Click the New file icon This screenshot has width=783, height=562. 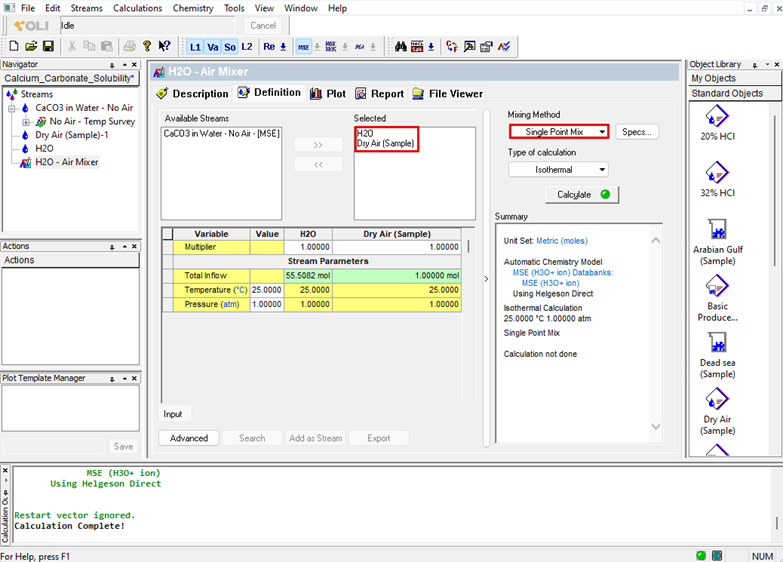[14, 46]
